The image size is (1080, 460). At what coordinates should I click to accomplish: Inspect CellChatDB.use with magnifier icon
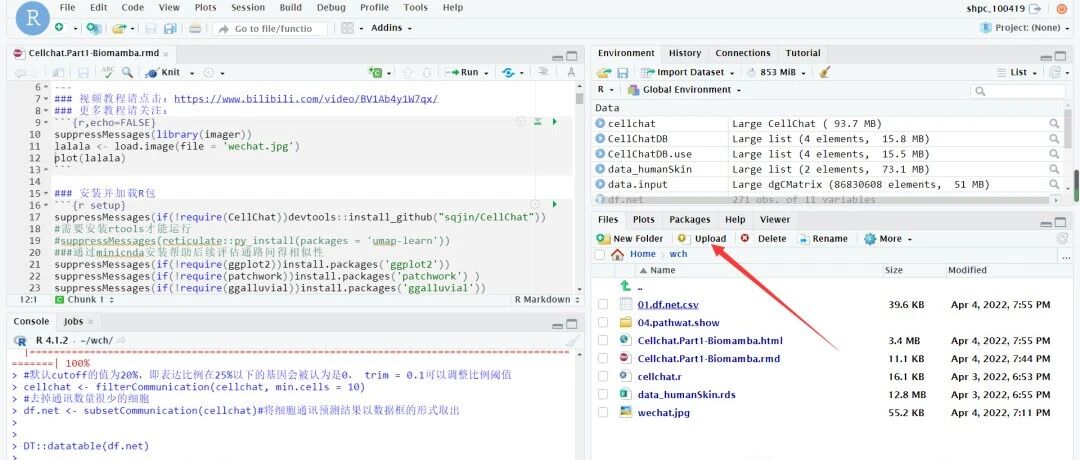click(x=1054, y=154)
